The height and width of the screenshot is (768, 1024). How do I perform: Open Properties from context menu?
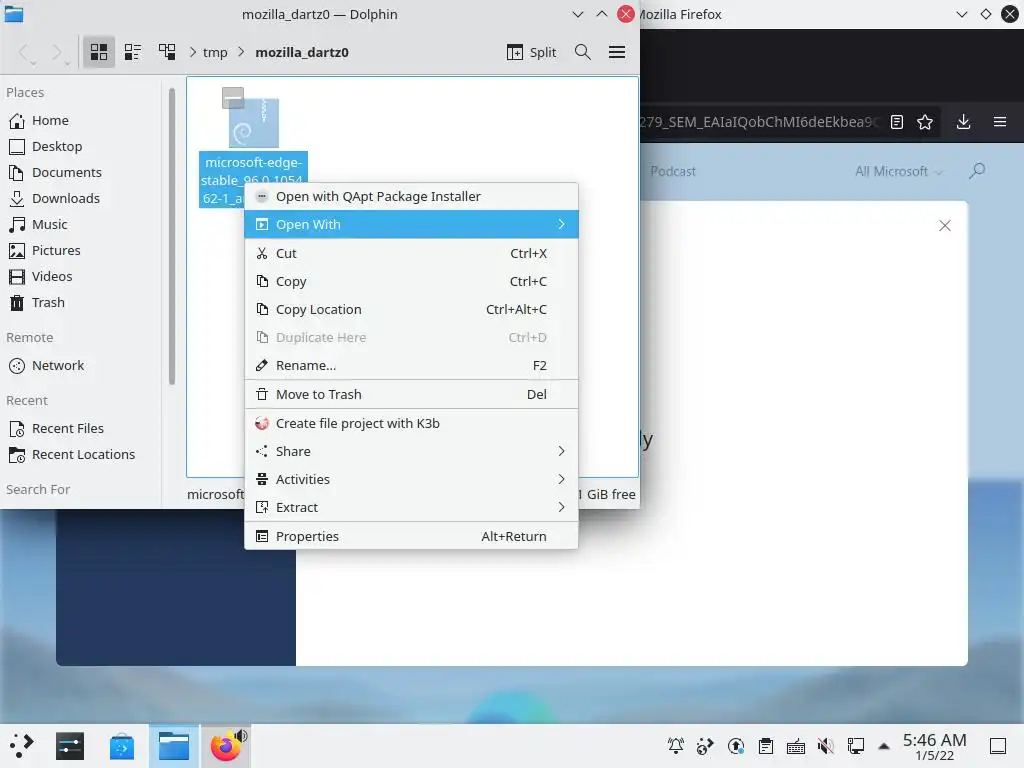coord(411,536)
